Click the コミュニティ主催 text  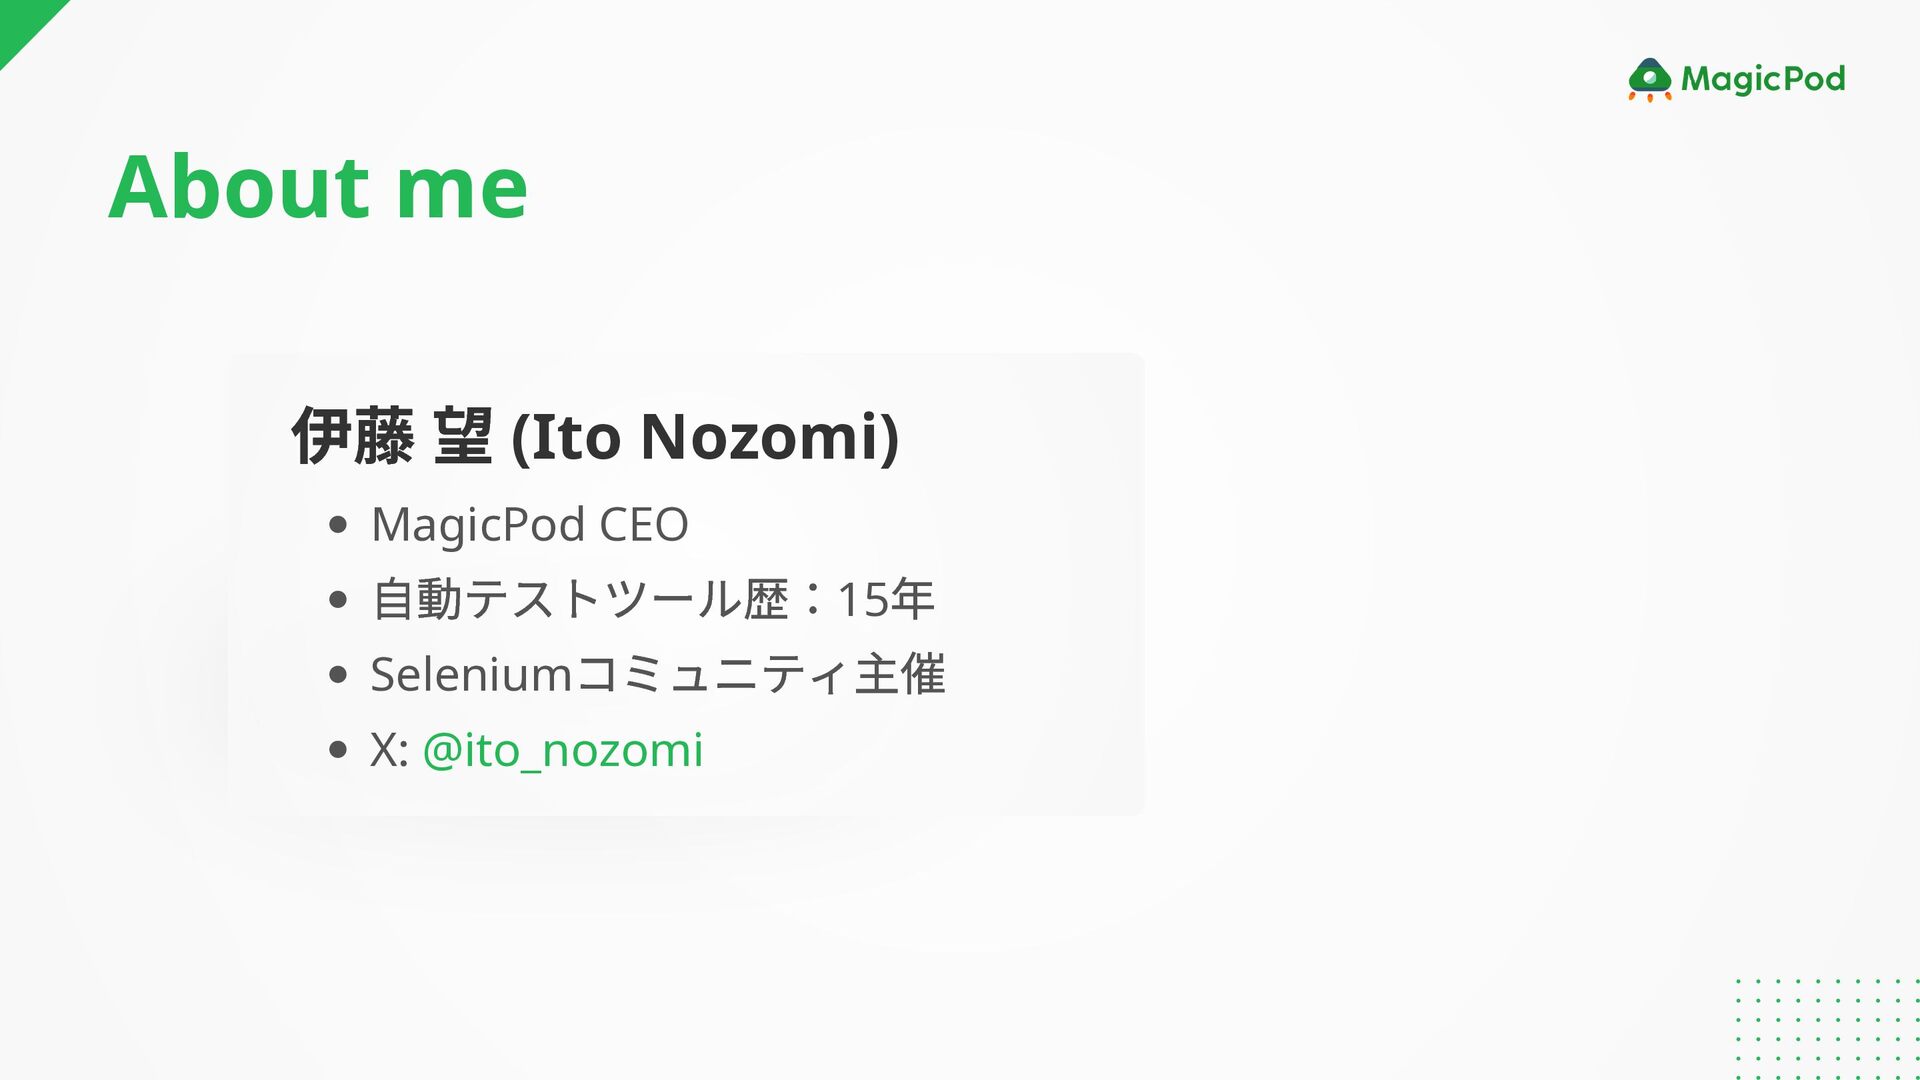(x=760, y=675)
